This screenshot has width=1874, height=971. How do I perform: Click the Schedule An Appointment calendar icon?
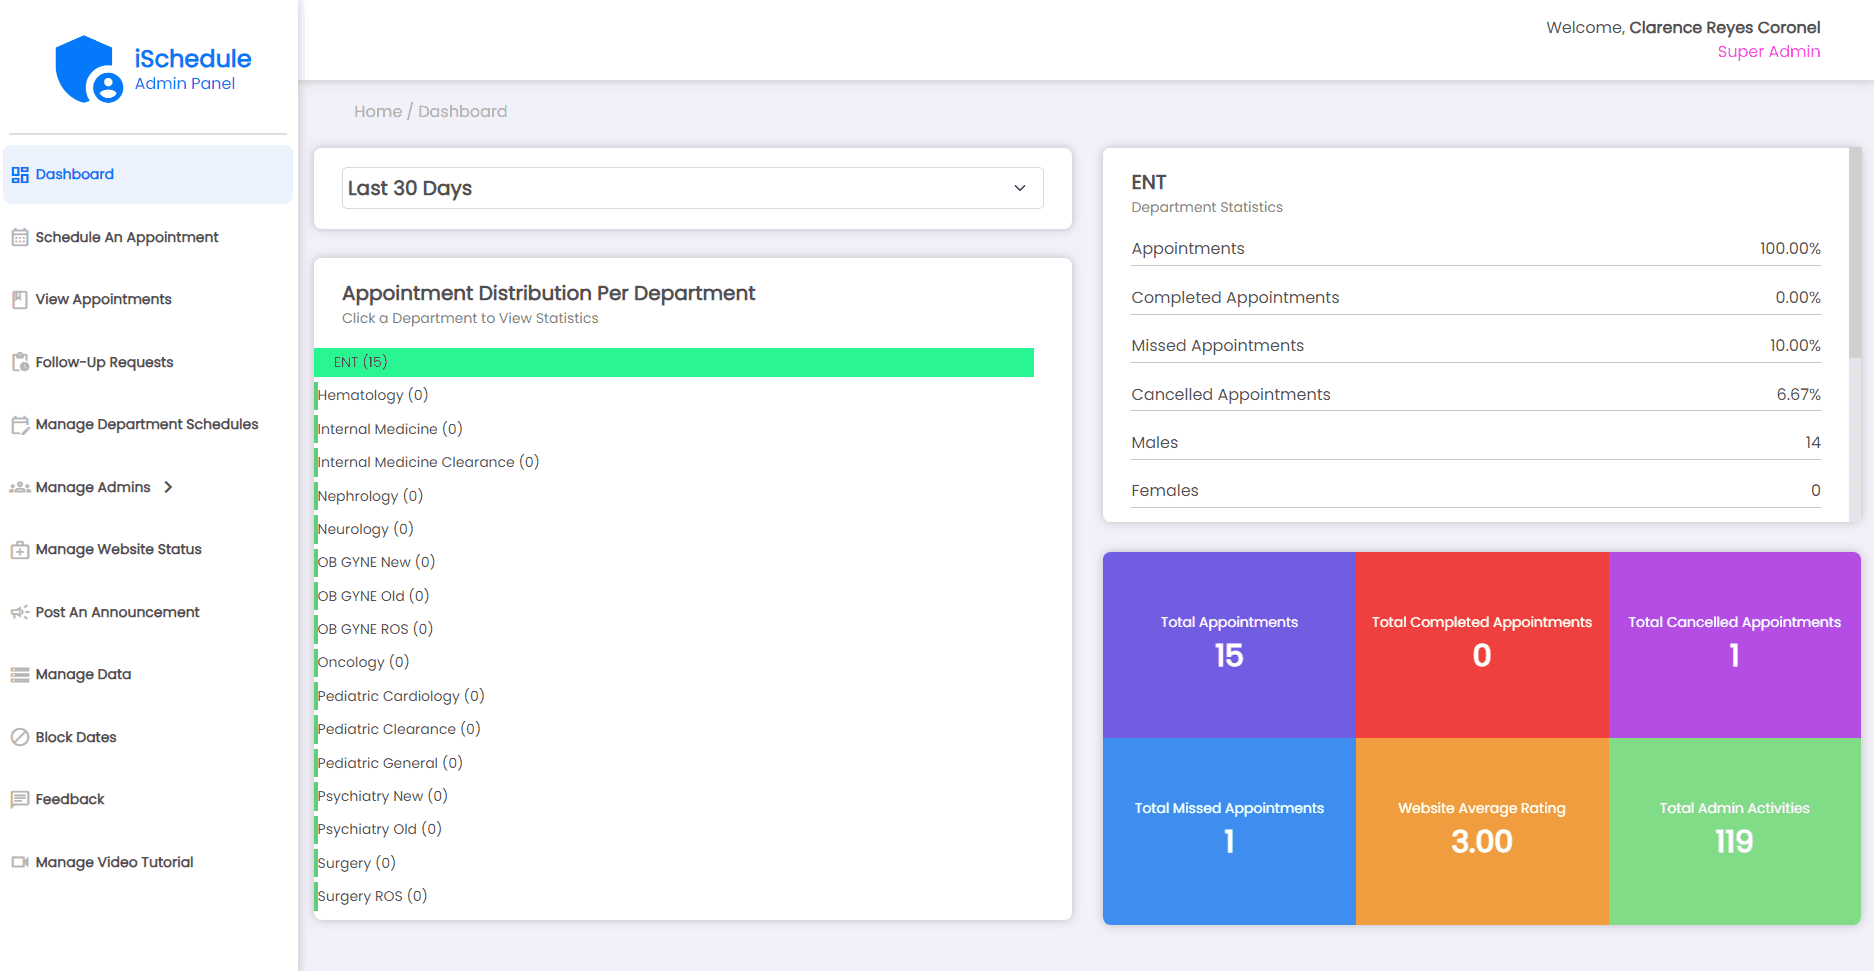20,238
